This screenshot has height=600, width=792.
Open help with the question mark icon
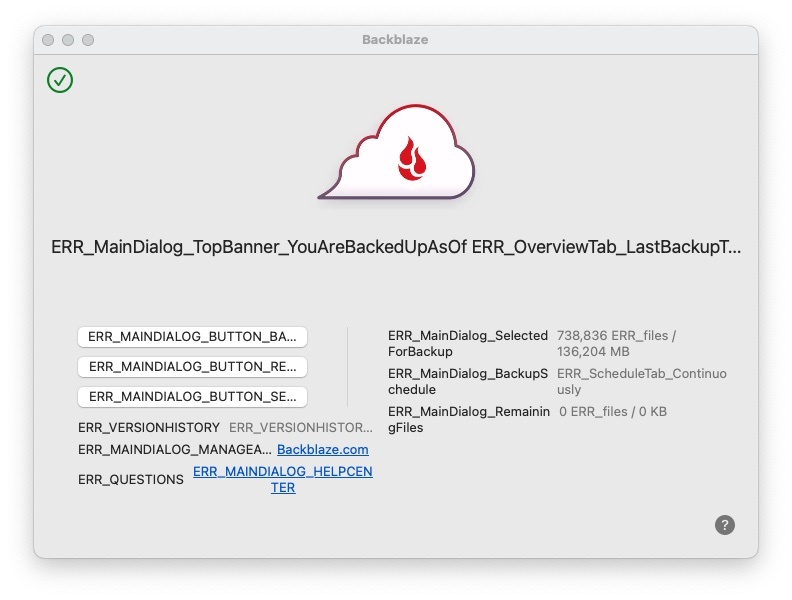coord(724,525)
